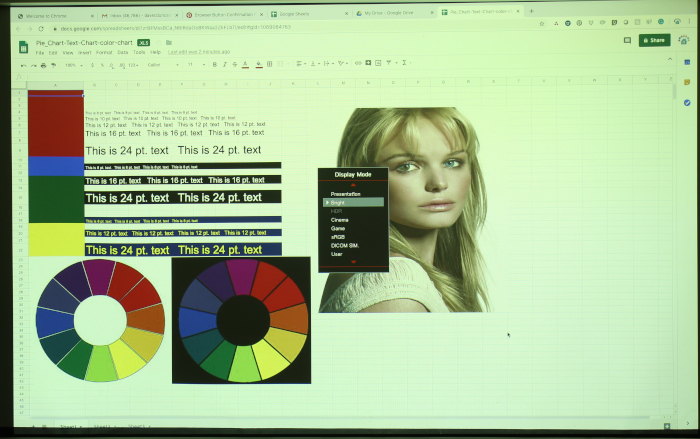Image resolution: width=700 pixels, height=439 pixels.
Task: Open the 123 number format dropdown
Action: coord(133,65)
